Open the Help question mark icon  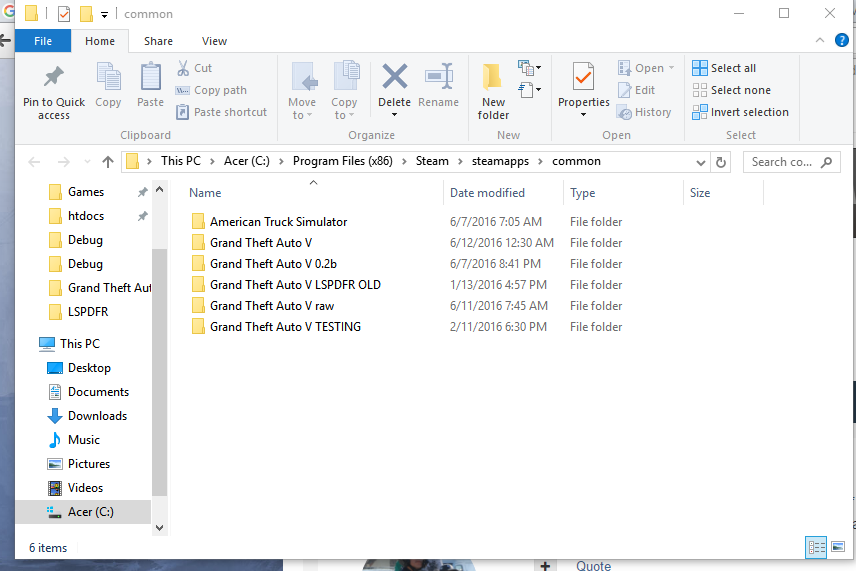[842, 40]
